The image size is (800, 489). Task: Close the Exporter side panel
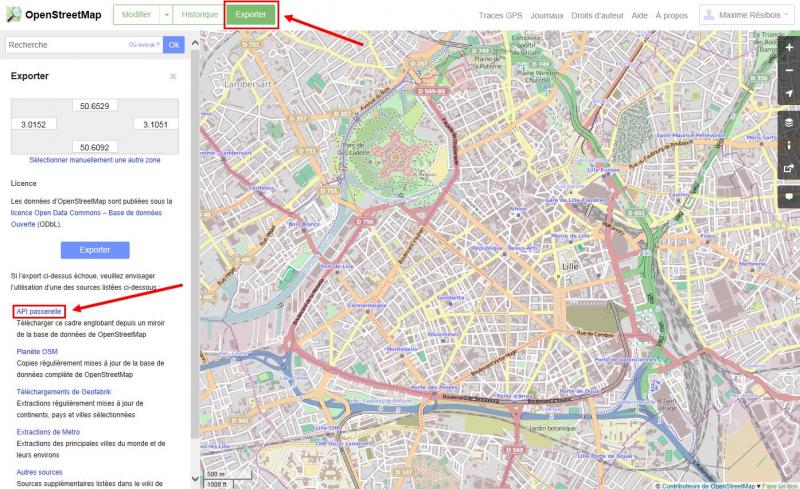click(x=173, y=76)
